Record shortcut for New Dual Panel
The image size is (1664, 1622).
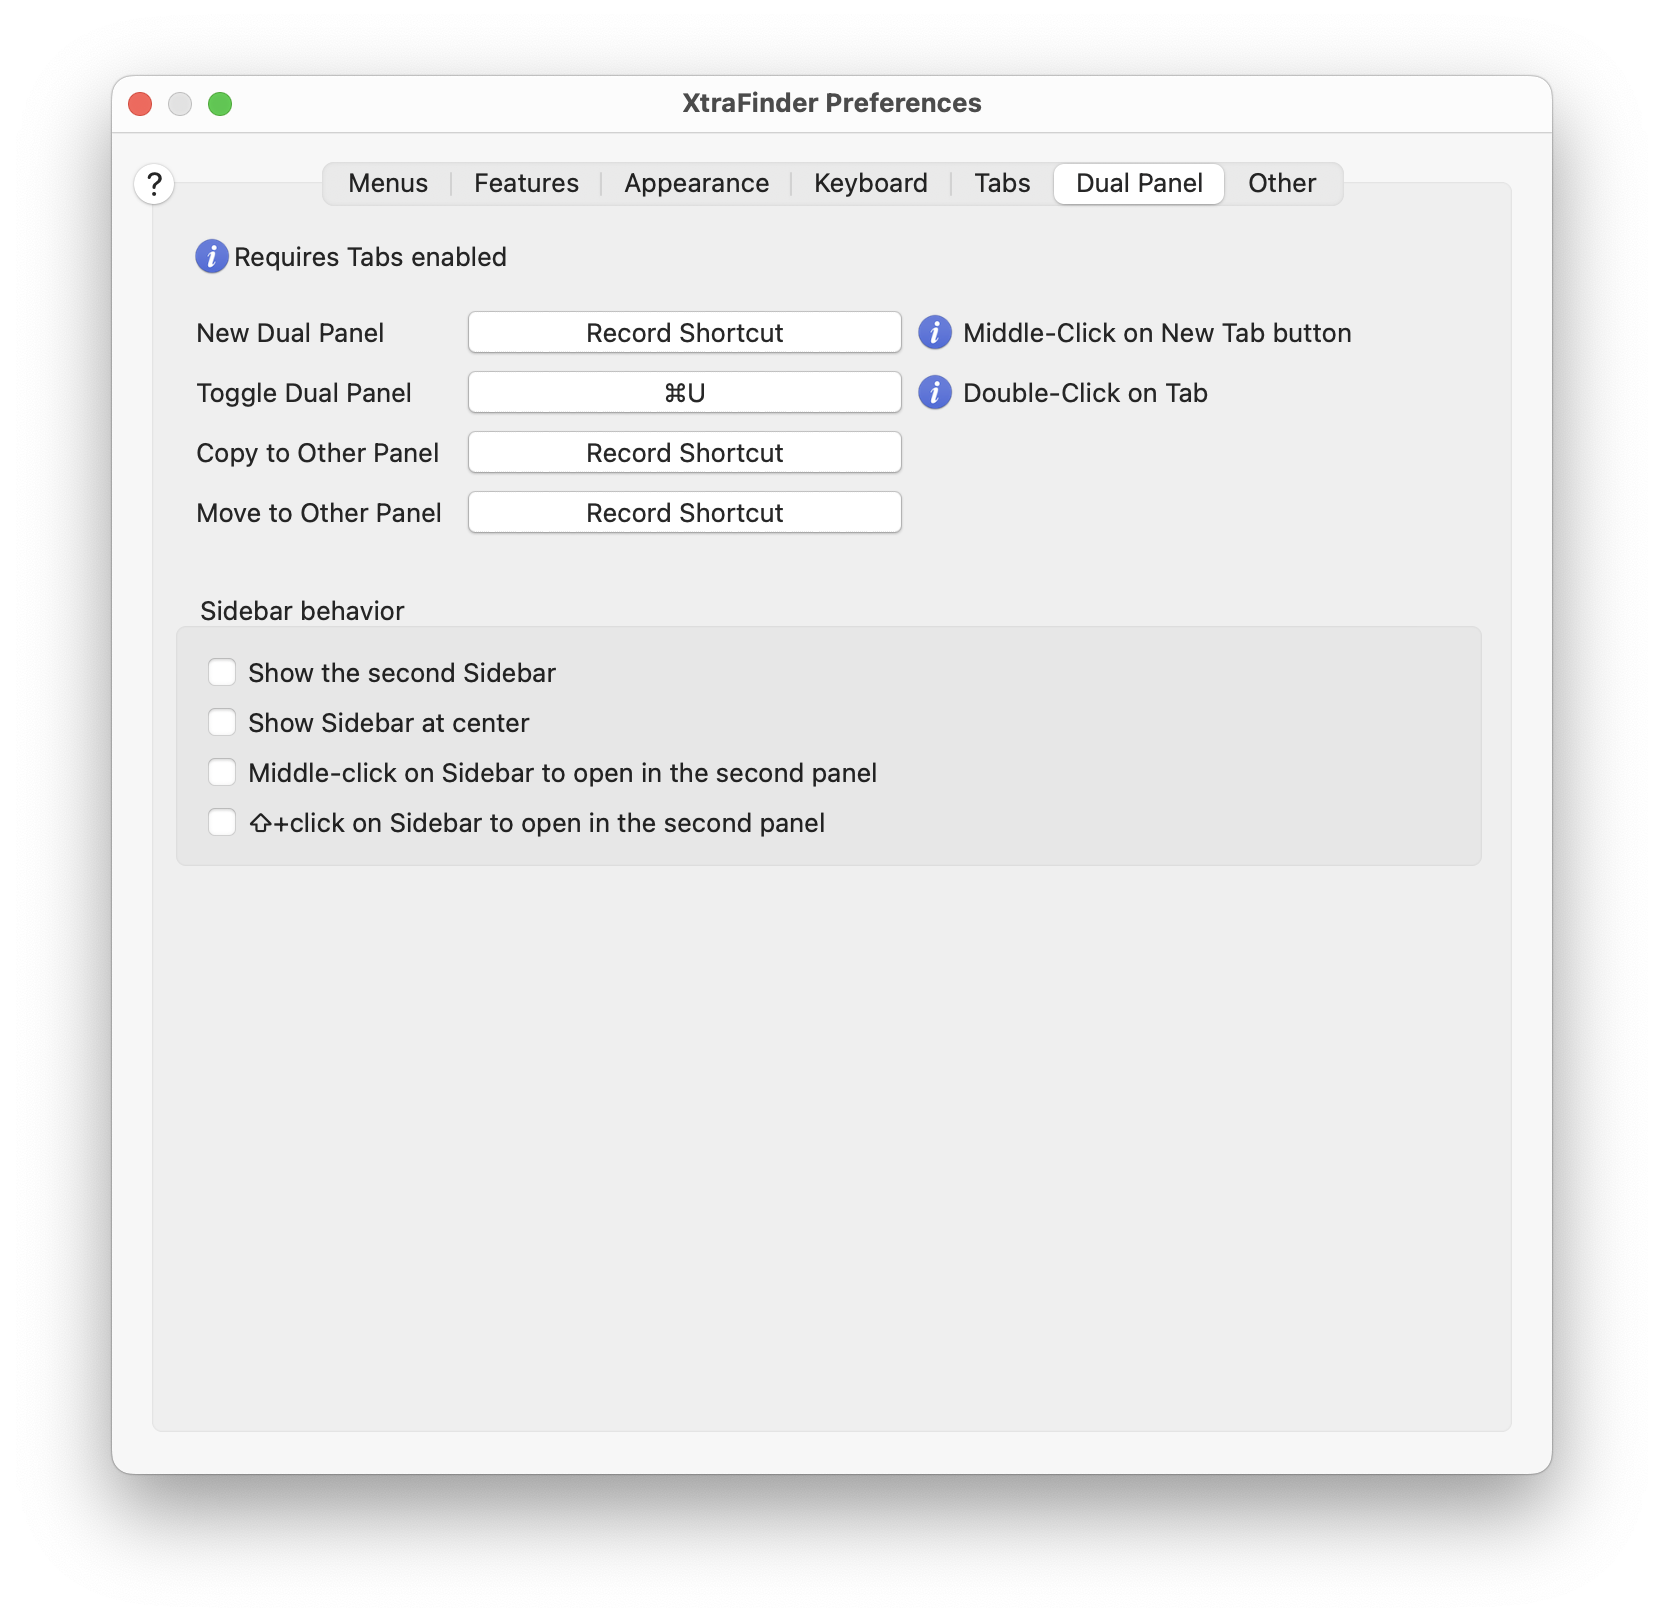(684, 333)
